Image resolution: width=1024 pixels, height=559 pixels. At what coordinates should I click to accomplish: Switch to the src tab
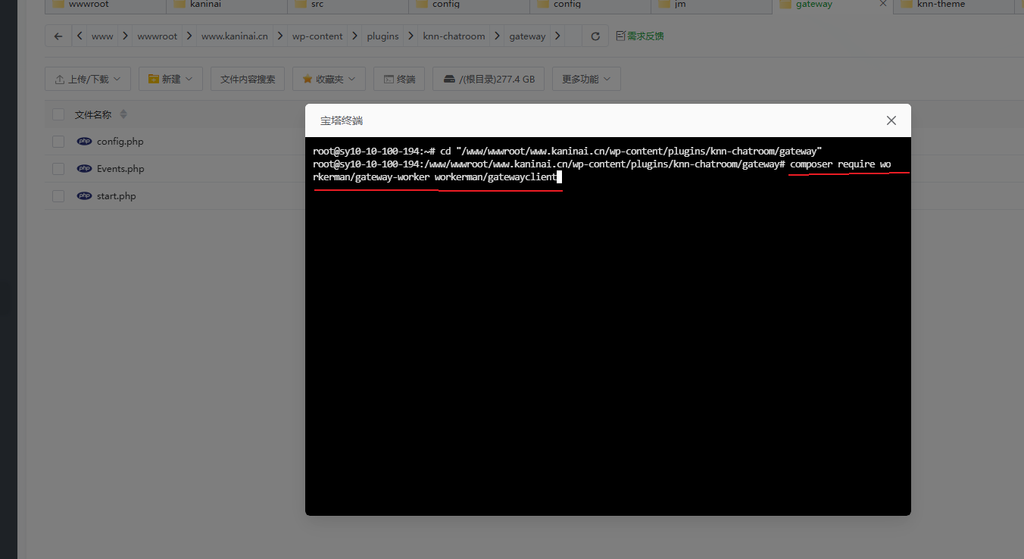click(x=348, y=5)
